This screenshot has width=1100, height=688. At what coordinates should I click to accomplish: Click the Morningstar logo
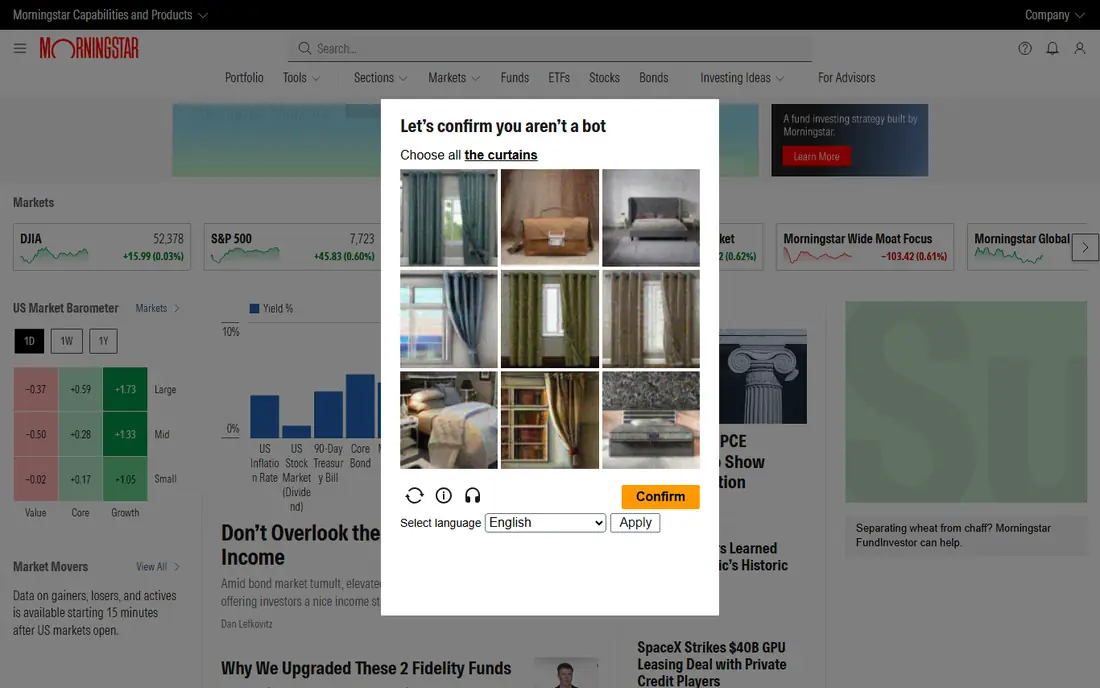89,48
